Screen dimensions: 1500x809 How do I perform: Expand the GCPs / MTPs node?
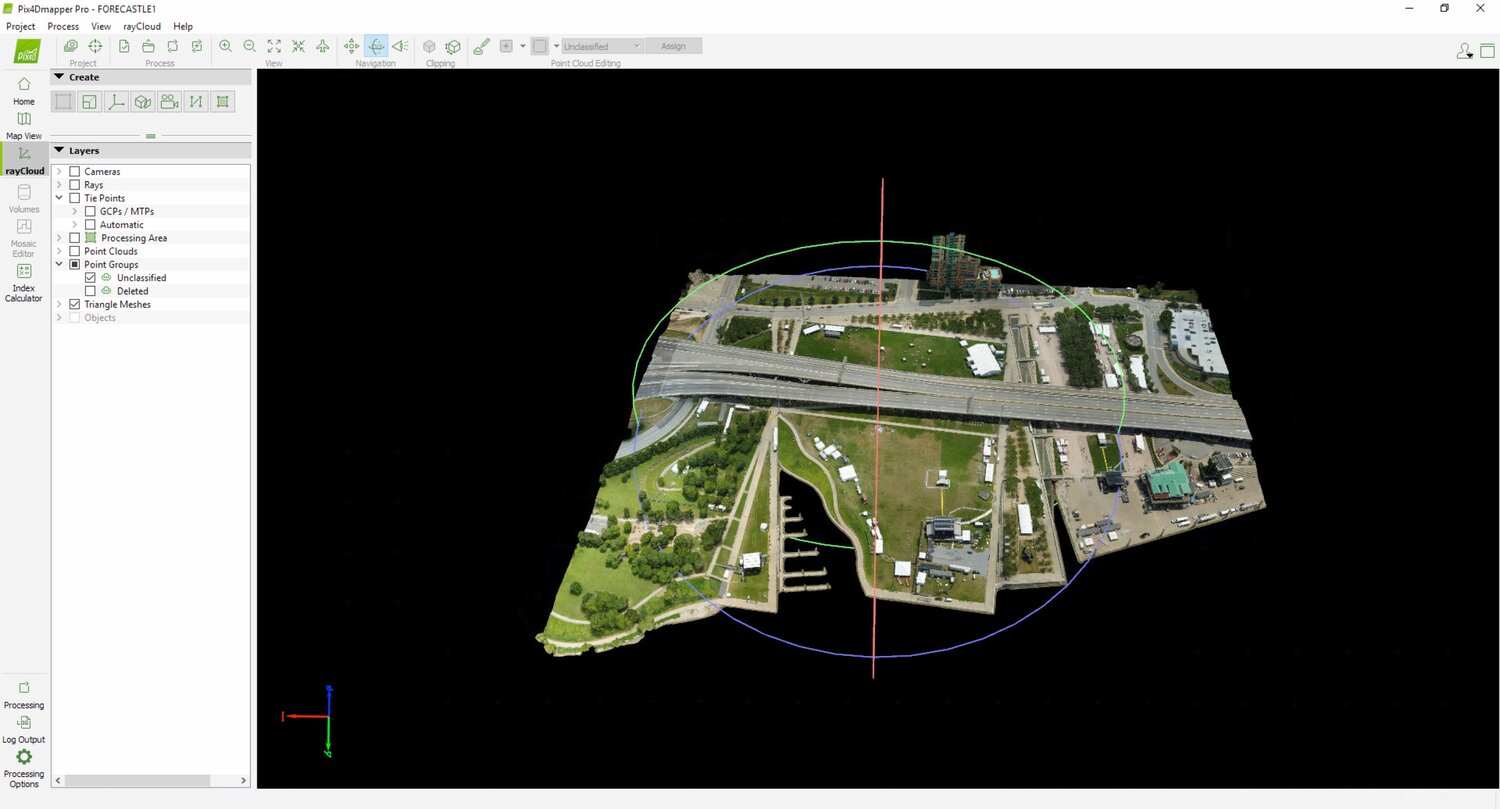click(x=75, y=212)
